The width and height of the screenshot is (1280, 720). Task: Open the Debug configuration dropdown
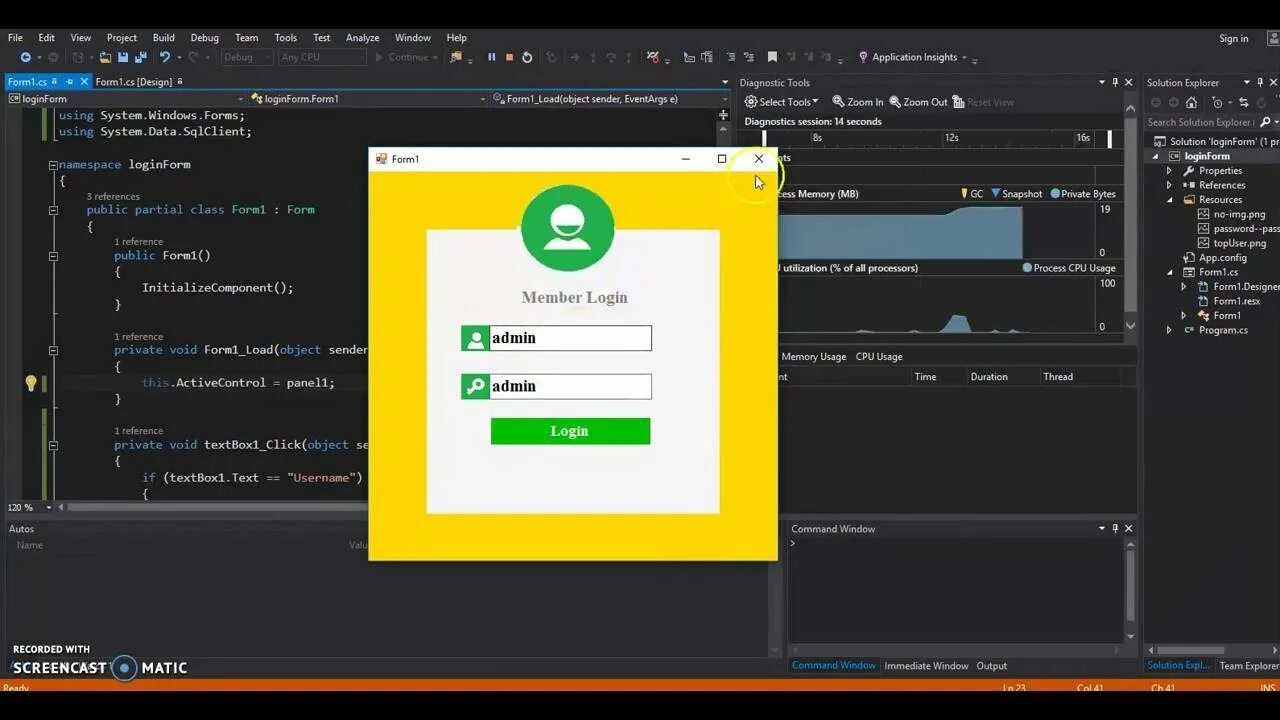pos(245,58)
